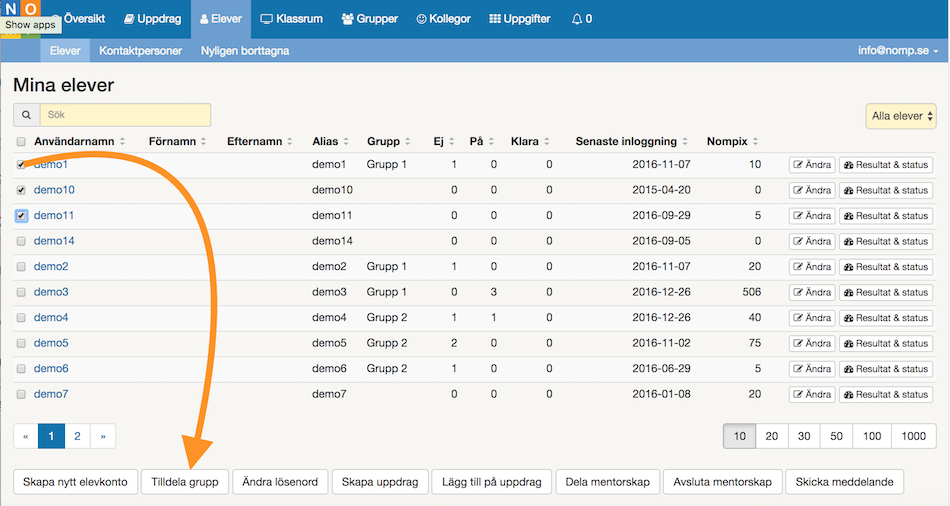Open the Alla elever filter dropdown

click(900, 116)
